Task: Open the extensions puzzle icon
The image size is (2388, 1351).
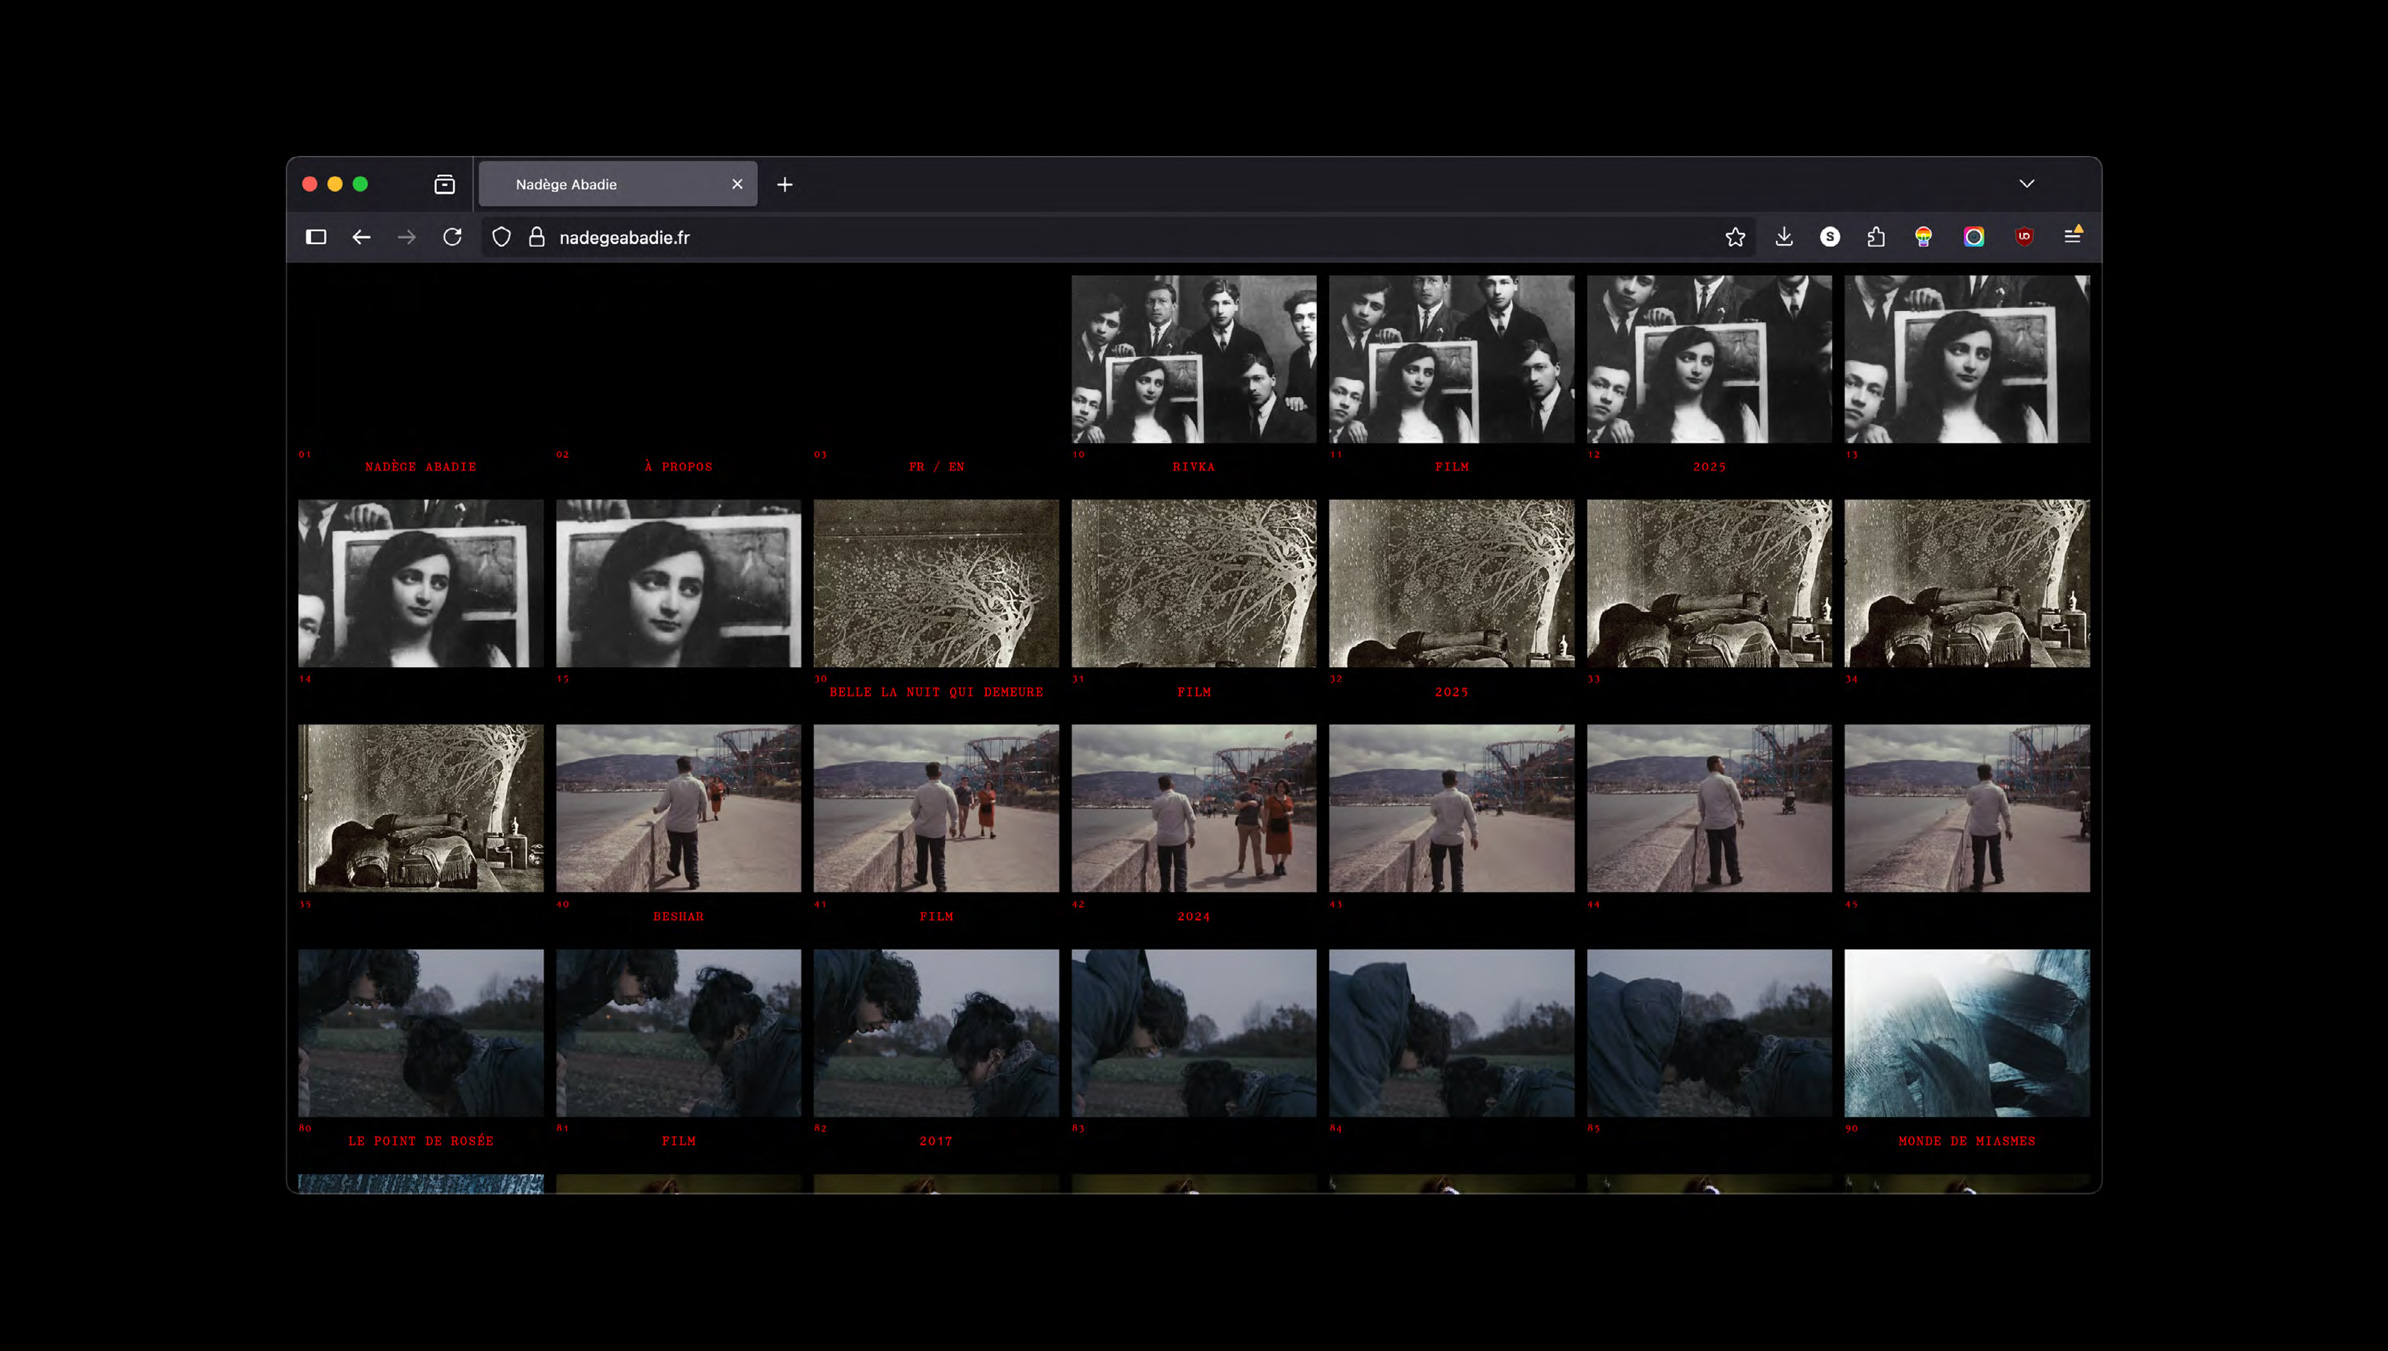Action: point(1876,237)
